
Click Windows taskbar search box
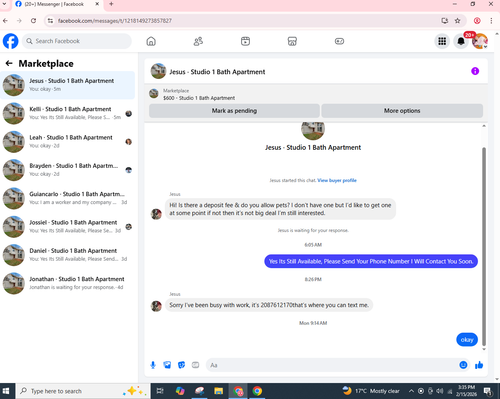coord(82,391)
